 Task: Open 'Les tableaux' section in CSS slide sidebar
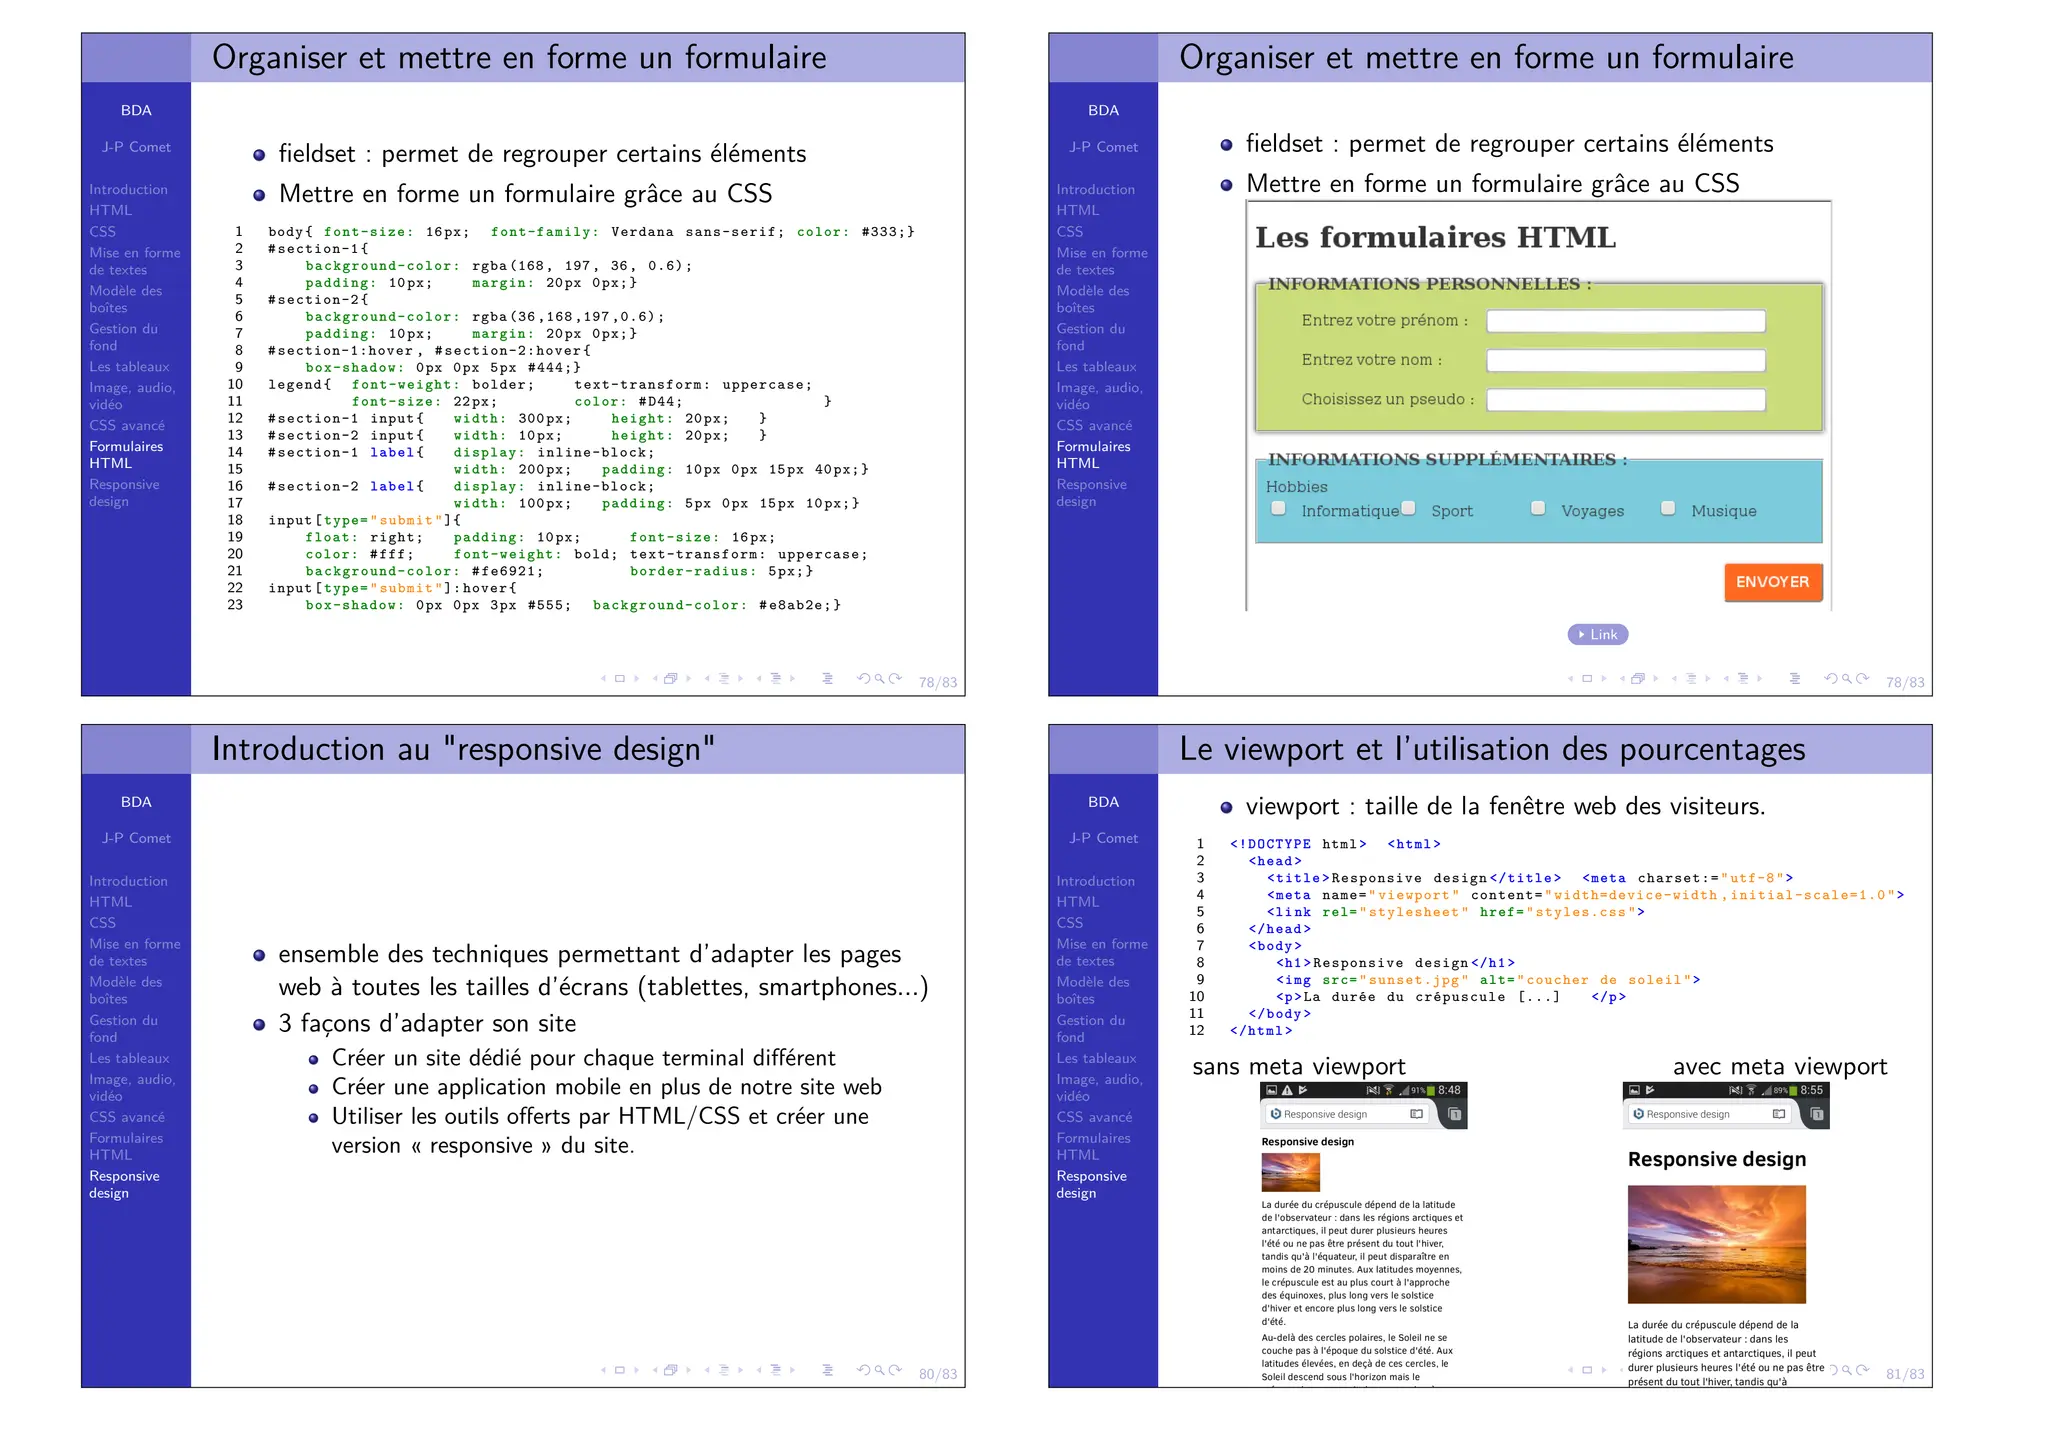click(129, 367)
